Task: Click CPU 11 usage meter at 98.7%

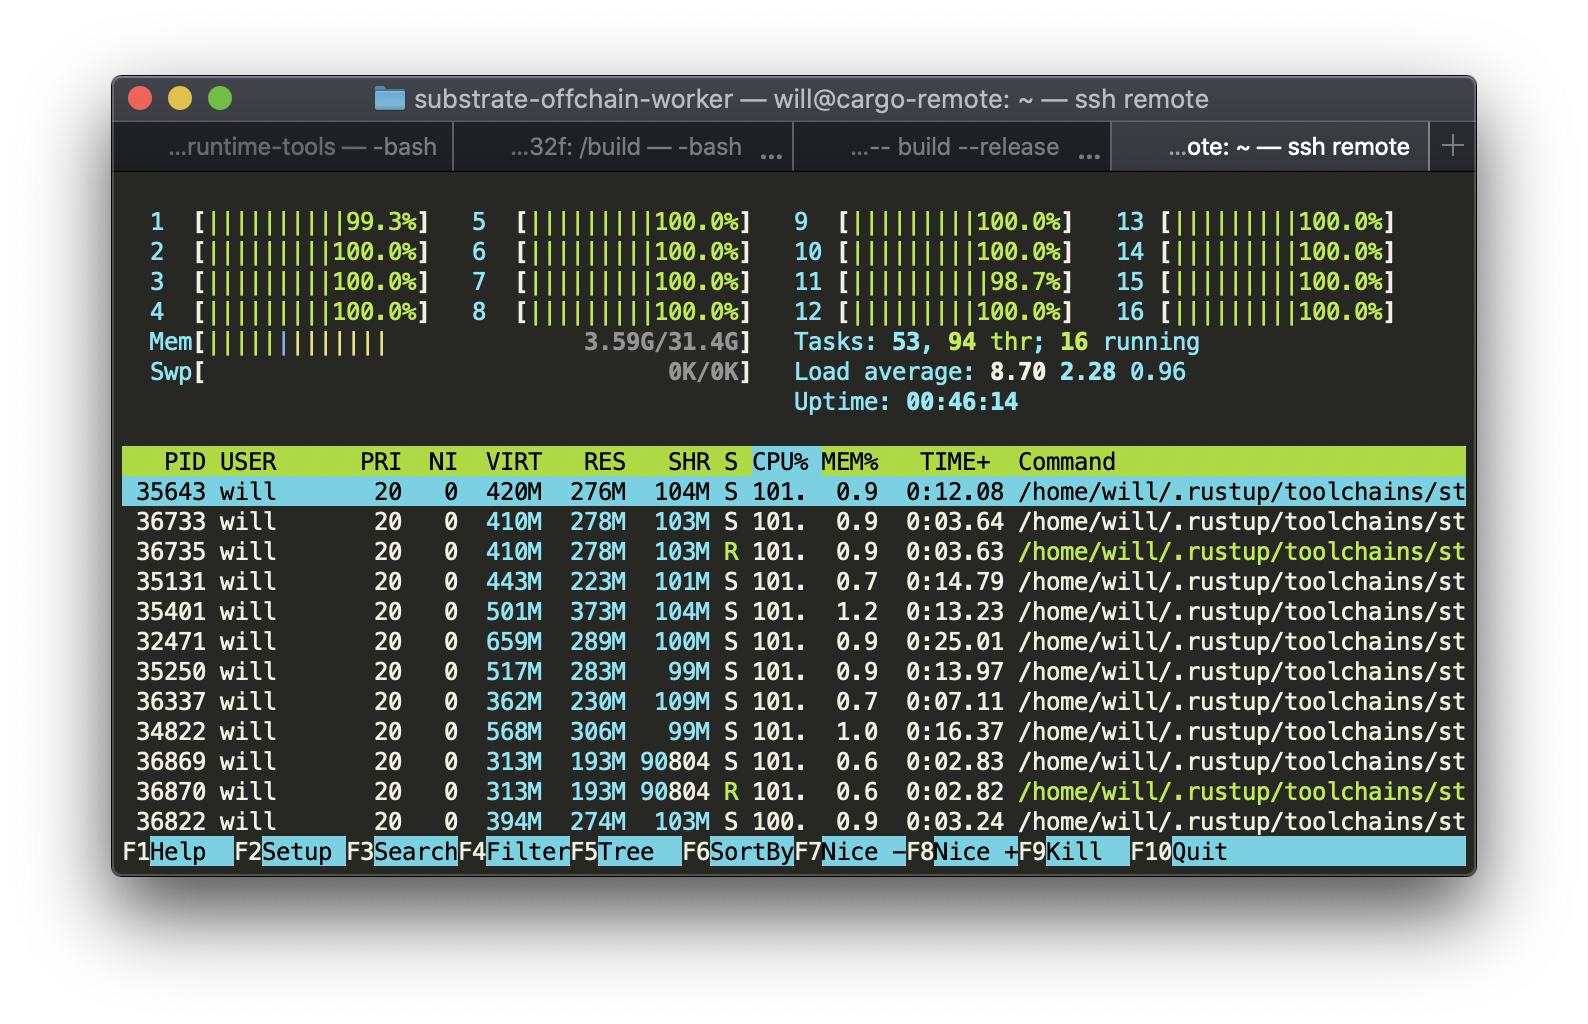Action: [x=933, y=282]
